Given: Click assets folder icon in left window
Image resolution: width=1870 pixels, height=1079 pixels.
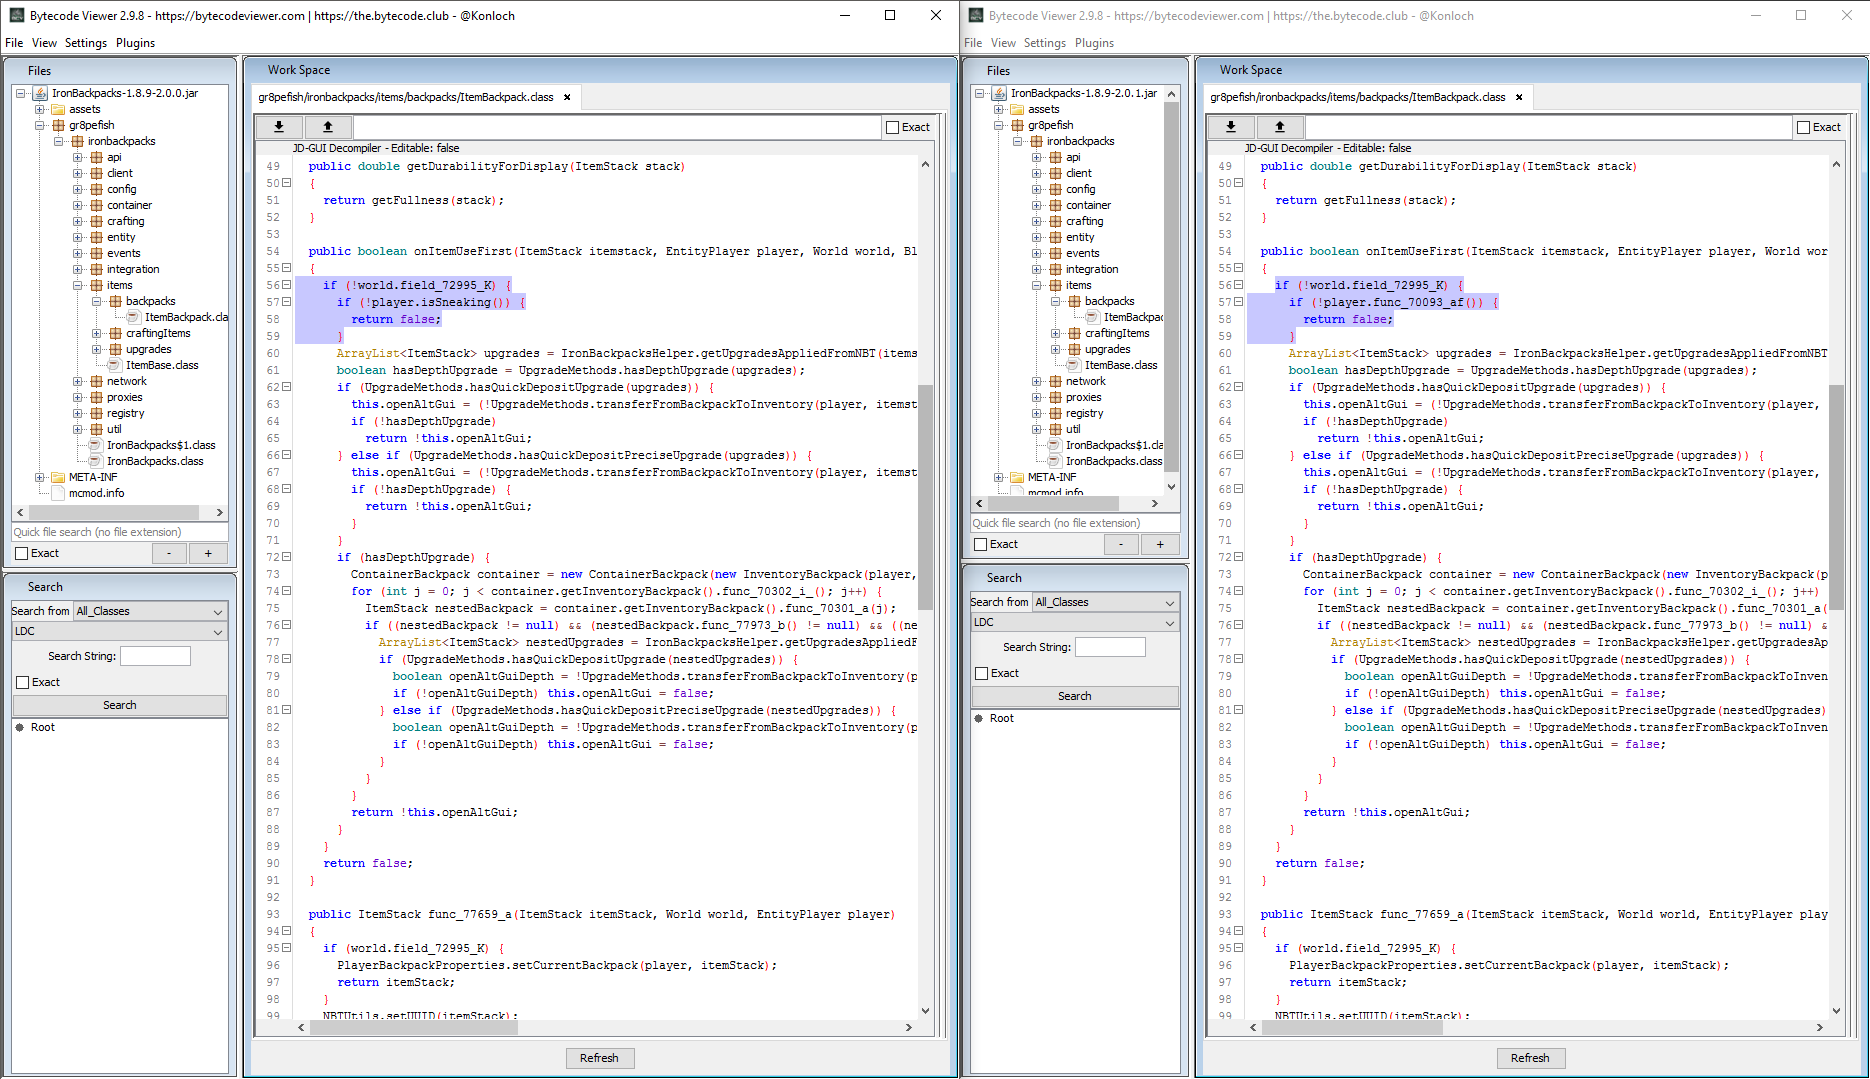Looking at the screenshot, I should (x=58, y=109).
